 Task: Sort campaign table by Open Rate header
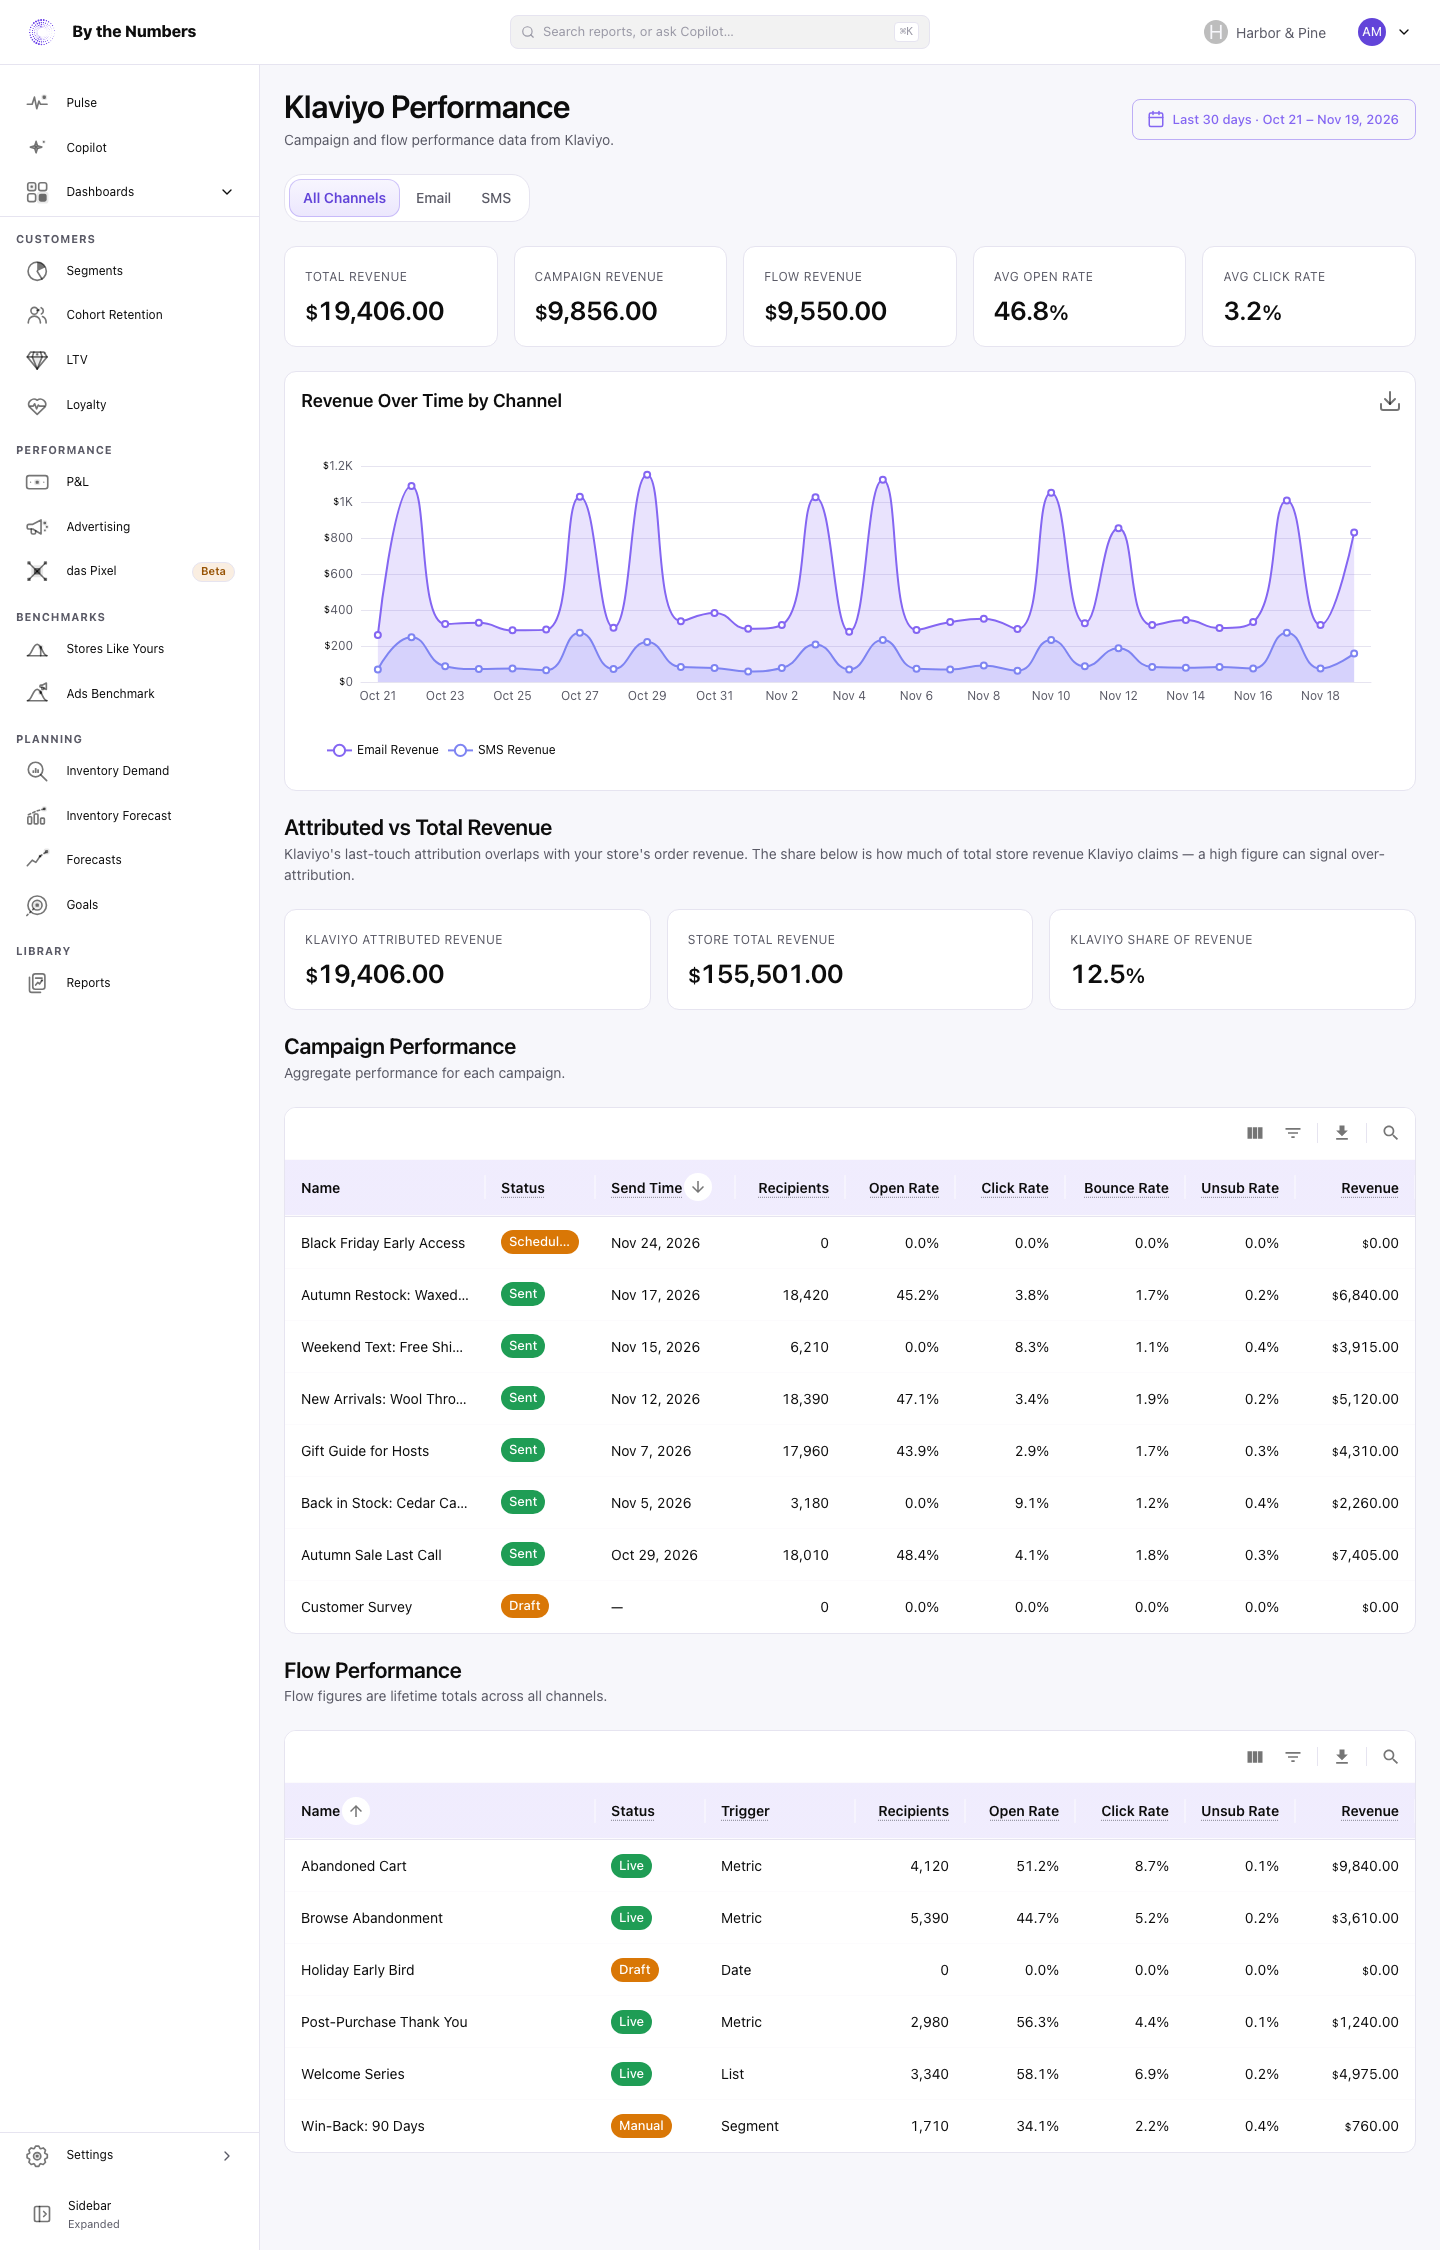coord(903,1188)
